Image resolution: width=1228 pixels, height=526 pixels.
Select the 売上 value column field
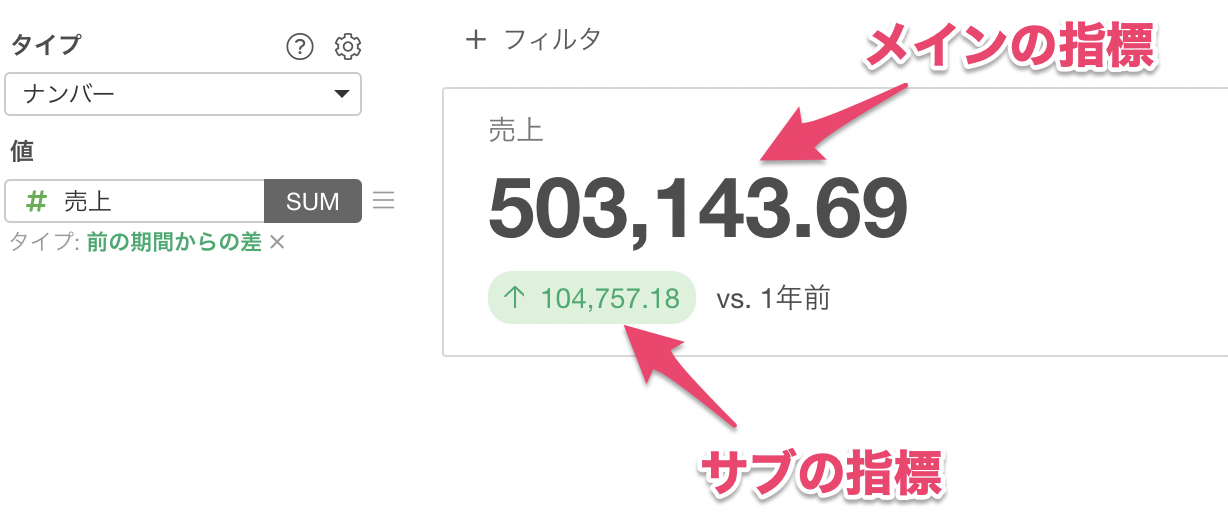(135, 201)
